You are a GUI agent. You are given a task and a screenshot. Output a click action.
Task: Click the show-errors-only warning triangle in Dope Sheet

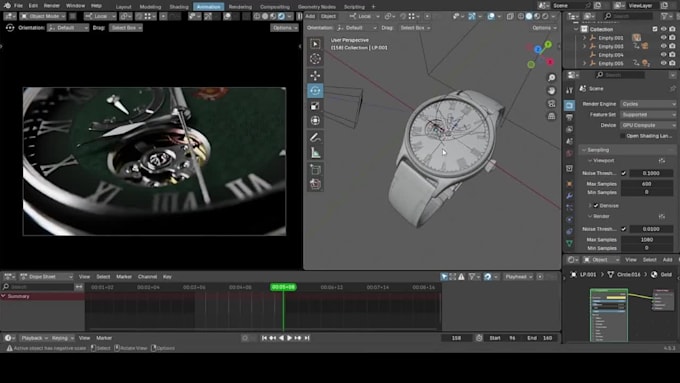click(x=461, y=277)
